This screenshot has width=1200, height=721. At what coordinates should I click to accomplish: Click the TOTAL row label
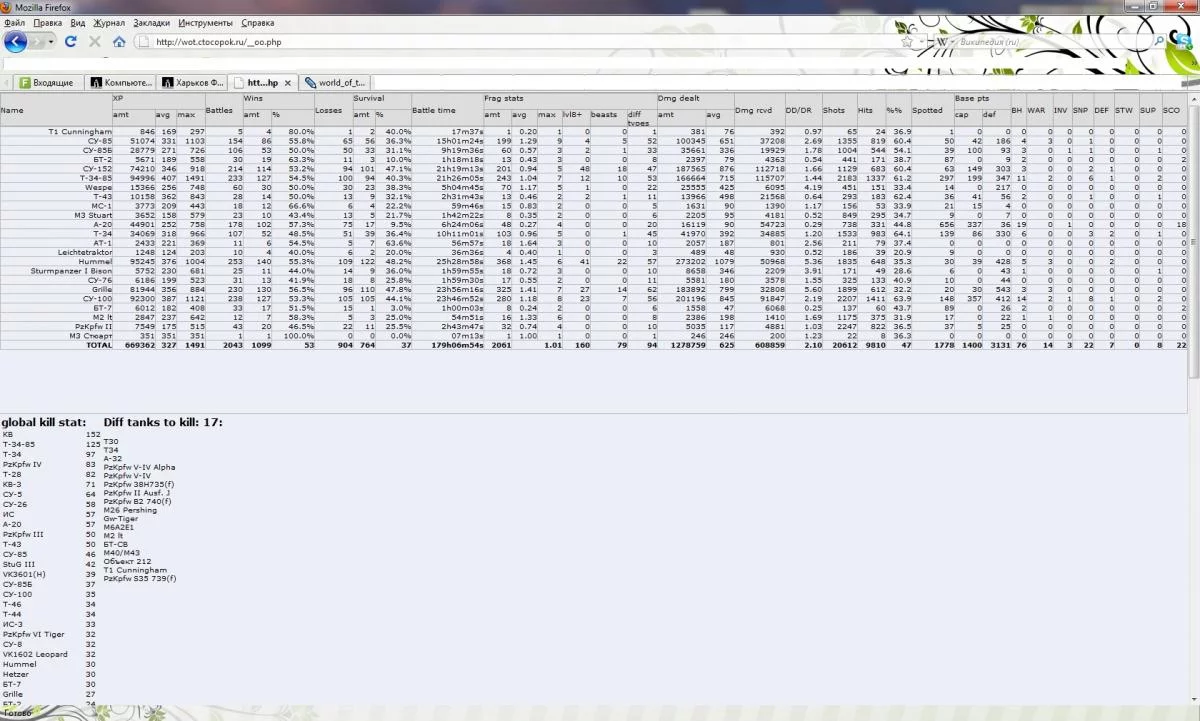coord(98,345)
